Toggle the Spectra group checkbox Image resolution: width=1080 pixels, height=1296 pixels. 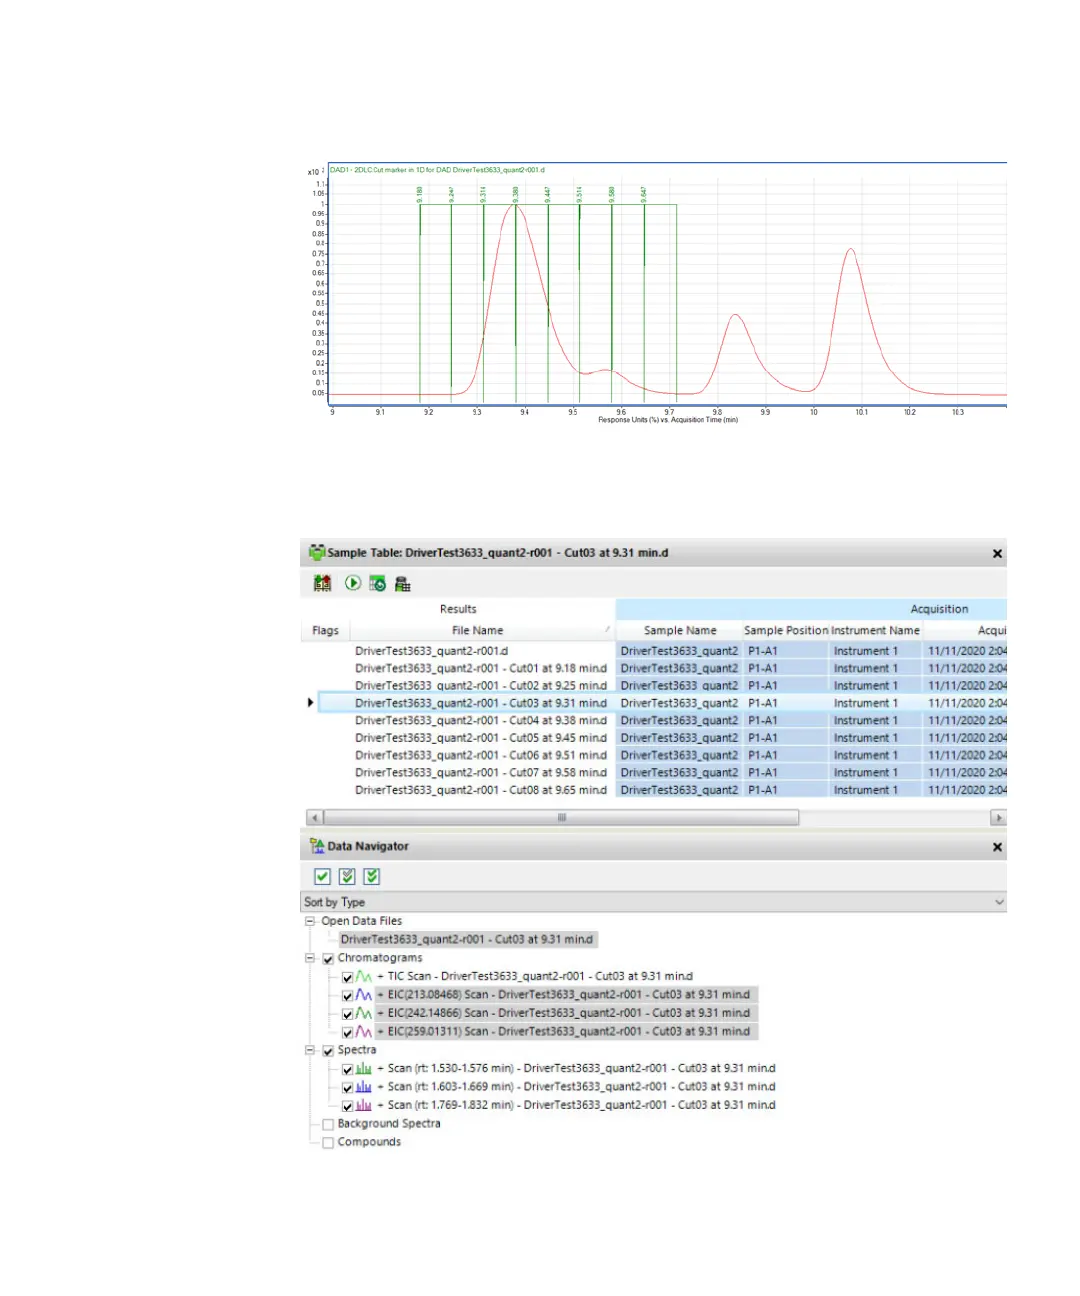click(328, 1051)
